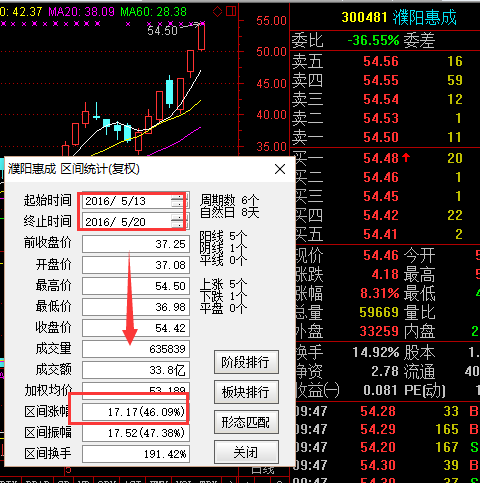Select the 起始时间 date field 2016/5/13
The image size is (480, 483).
point(136,201)
